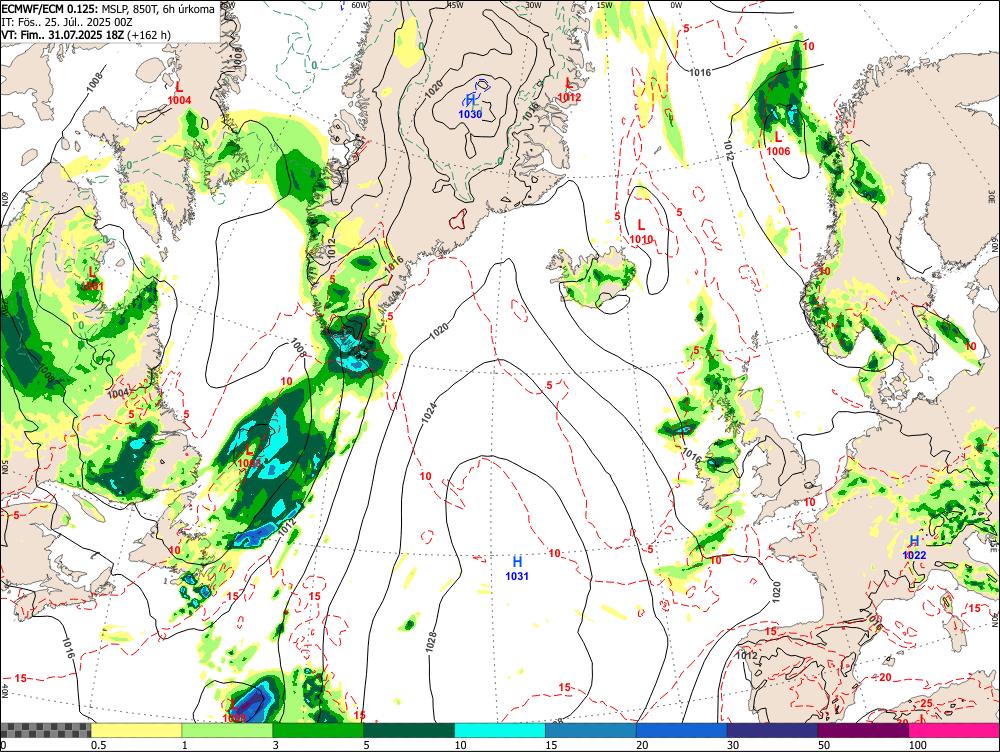Image resolution: width=1000 pixels, height=752 pixels.
Task: Click the red 25 isotherm label
Action: tap(927, 704)
